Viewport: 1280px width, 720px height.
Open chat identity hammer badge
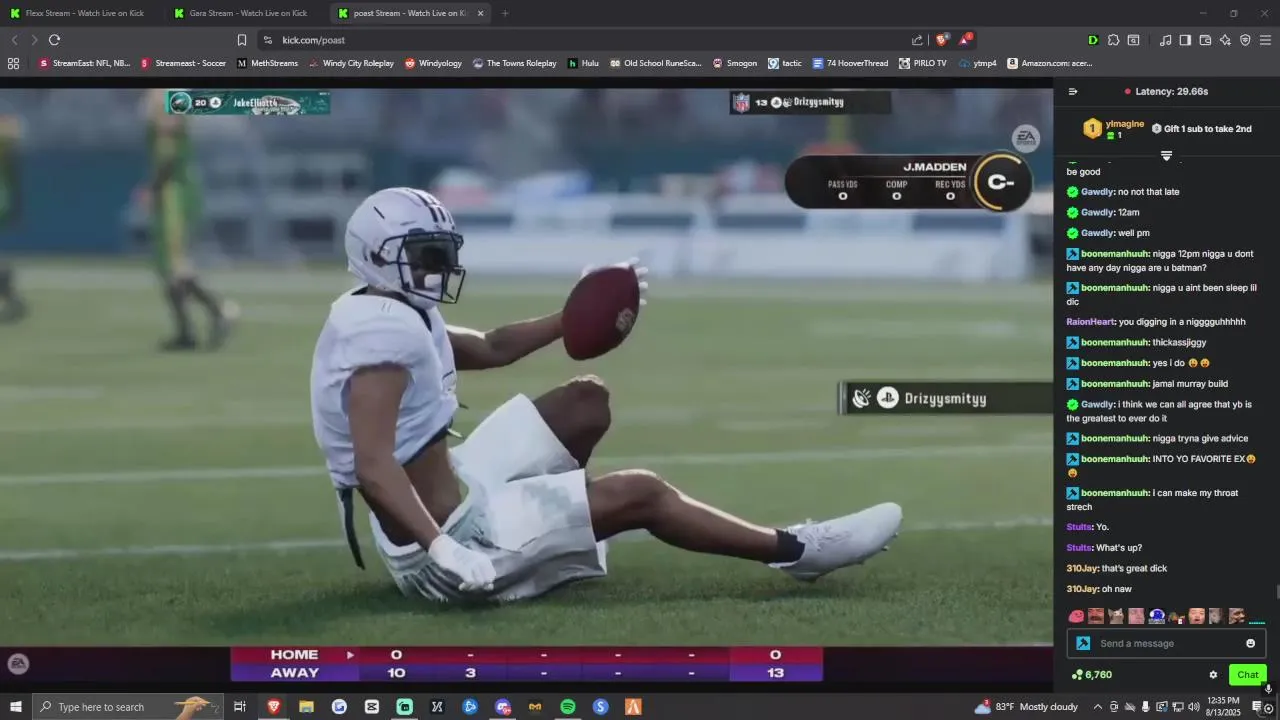point(1083,643)
